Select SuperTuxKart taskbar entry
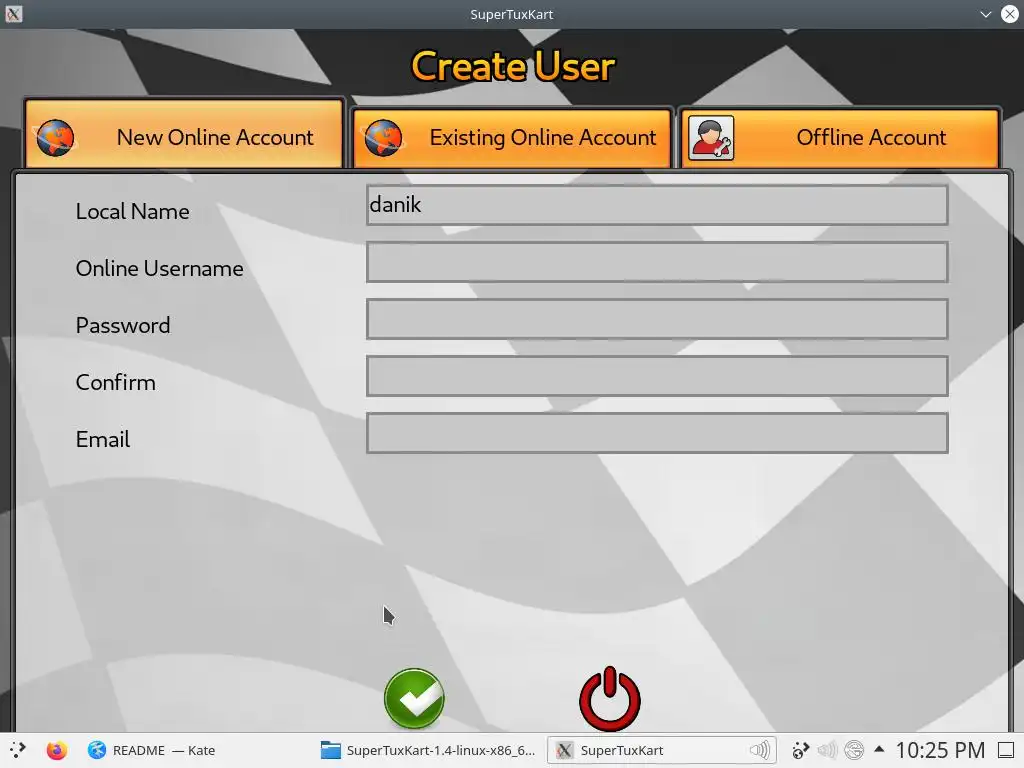The width and height of the screenshot is (1024, 768). point(661,750)
